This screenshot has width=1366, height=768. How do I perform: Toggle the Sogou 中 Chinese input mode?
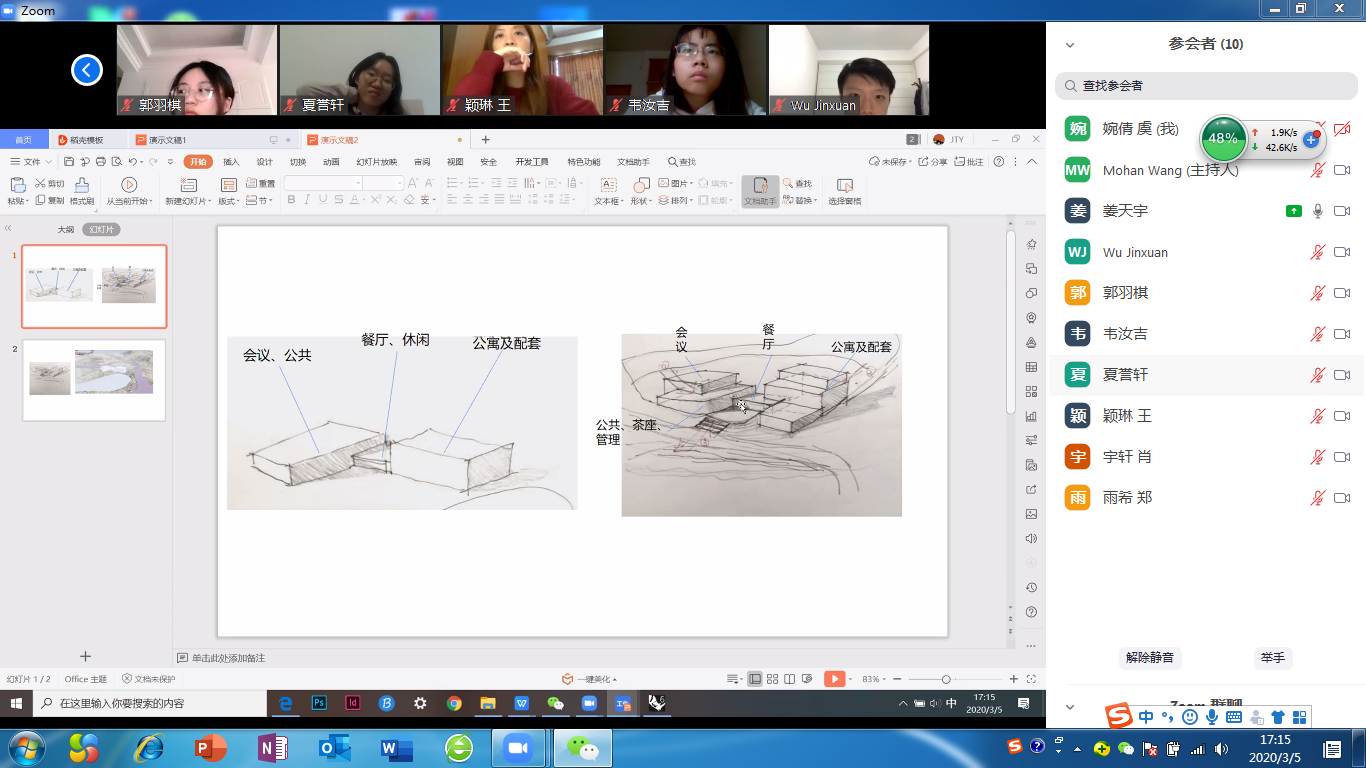1146,717
